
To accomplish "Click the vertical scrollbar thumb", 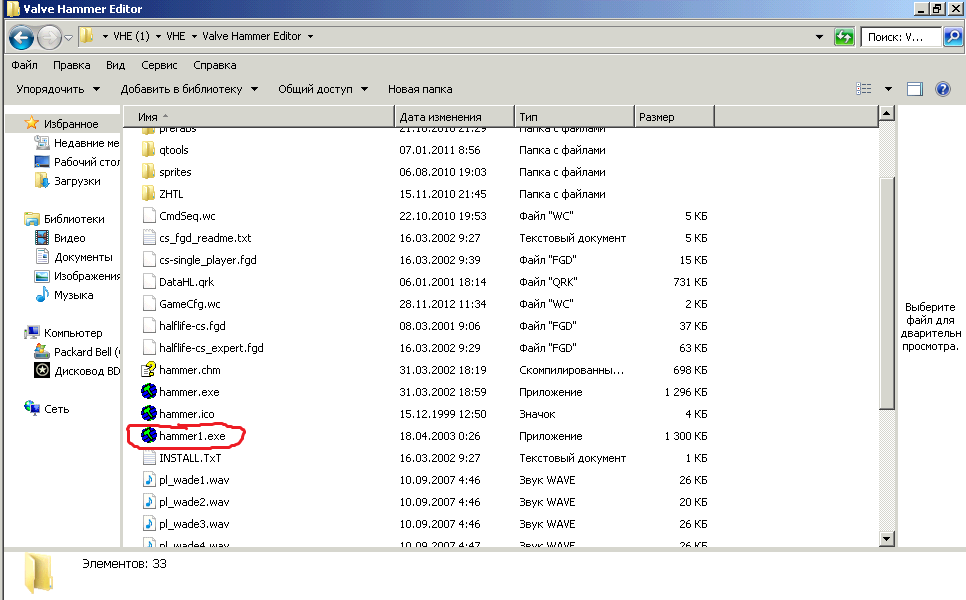I will pos(887,293).
